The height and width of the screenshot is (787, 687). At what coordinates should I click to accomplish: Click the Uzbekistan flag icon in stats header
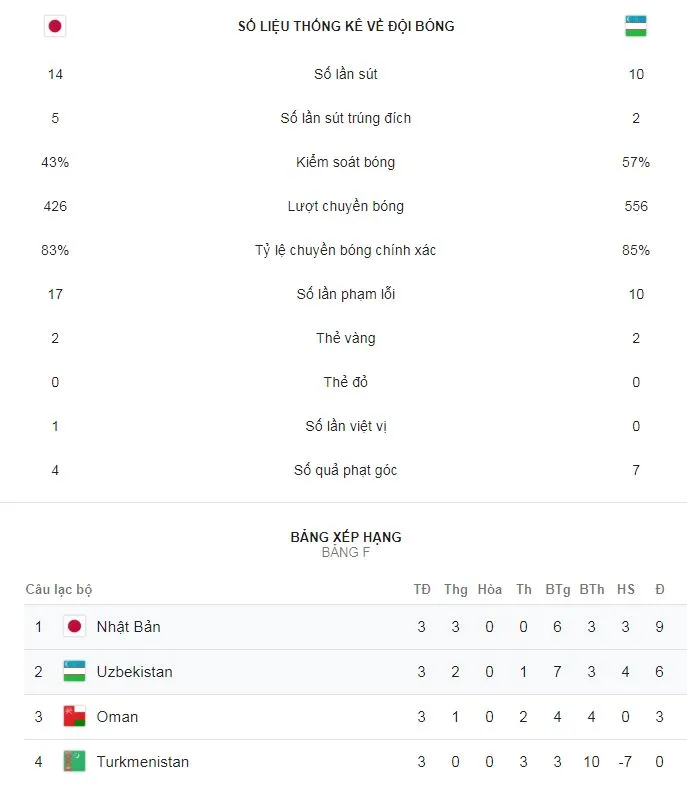pos(636,27)
